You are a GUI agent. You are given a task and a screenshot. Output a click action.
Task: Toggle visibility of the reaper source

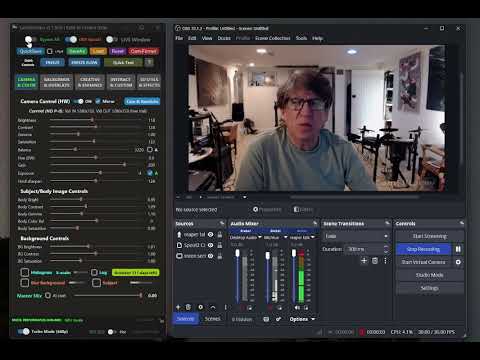pyautogui.click(x=210, y=235)
